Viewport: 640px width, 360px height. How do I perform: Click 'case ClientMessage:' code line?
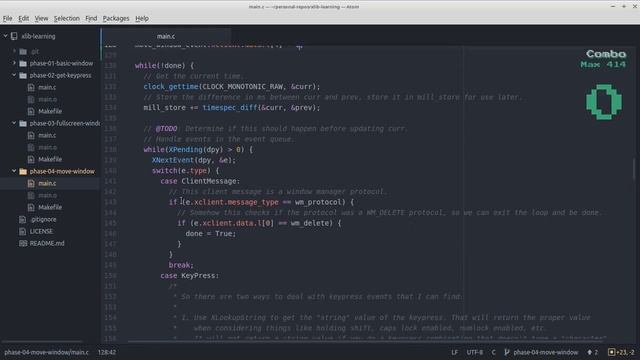(x=200, y=181)
